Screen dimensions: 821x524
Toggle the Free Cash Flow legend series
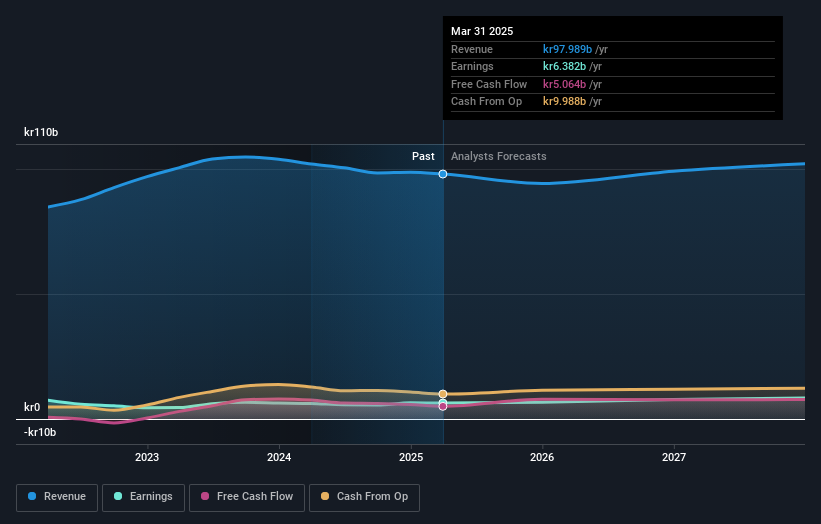[247, 497]
